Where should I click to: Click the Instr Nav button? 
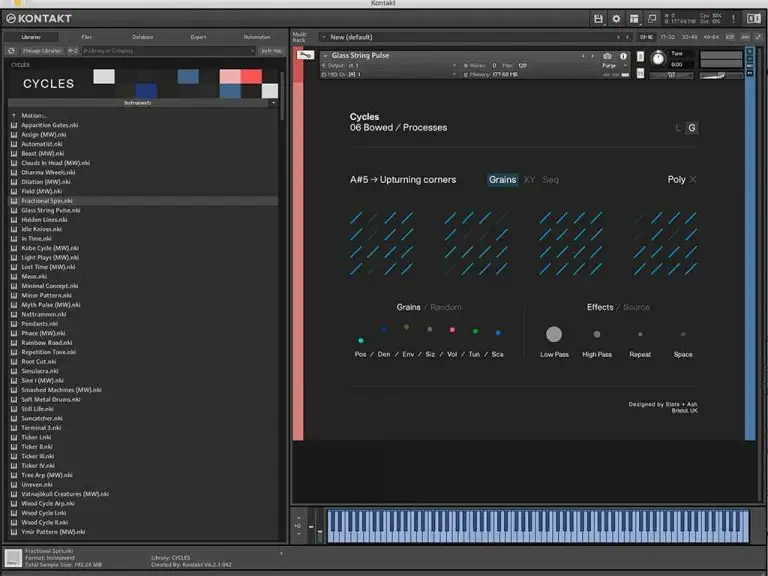coord(271,51)
